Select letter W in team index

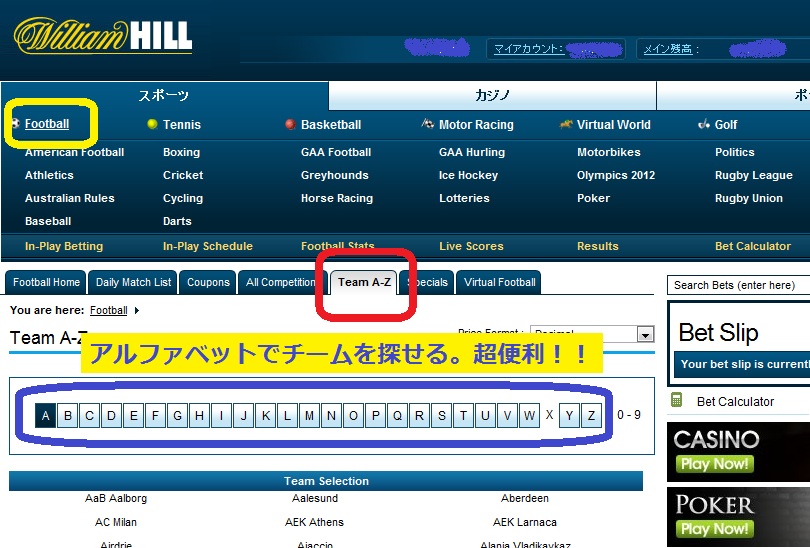(529, 415)
